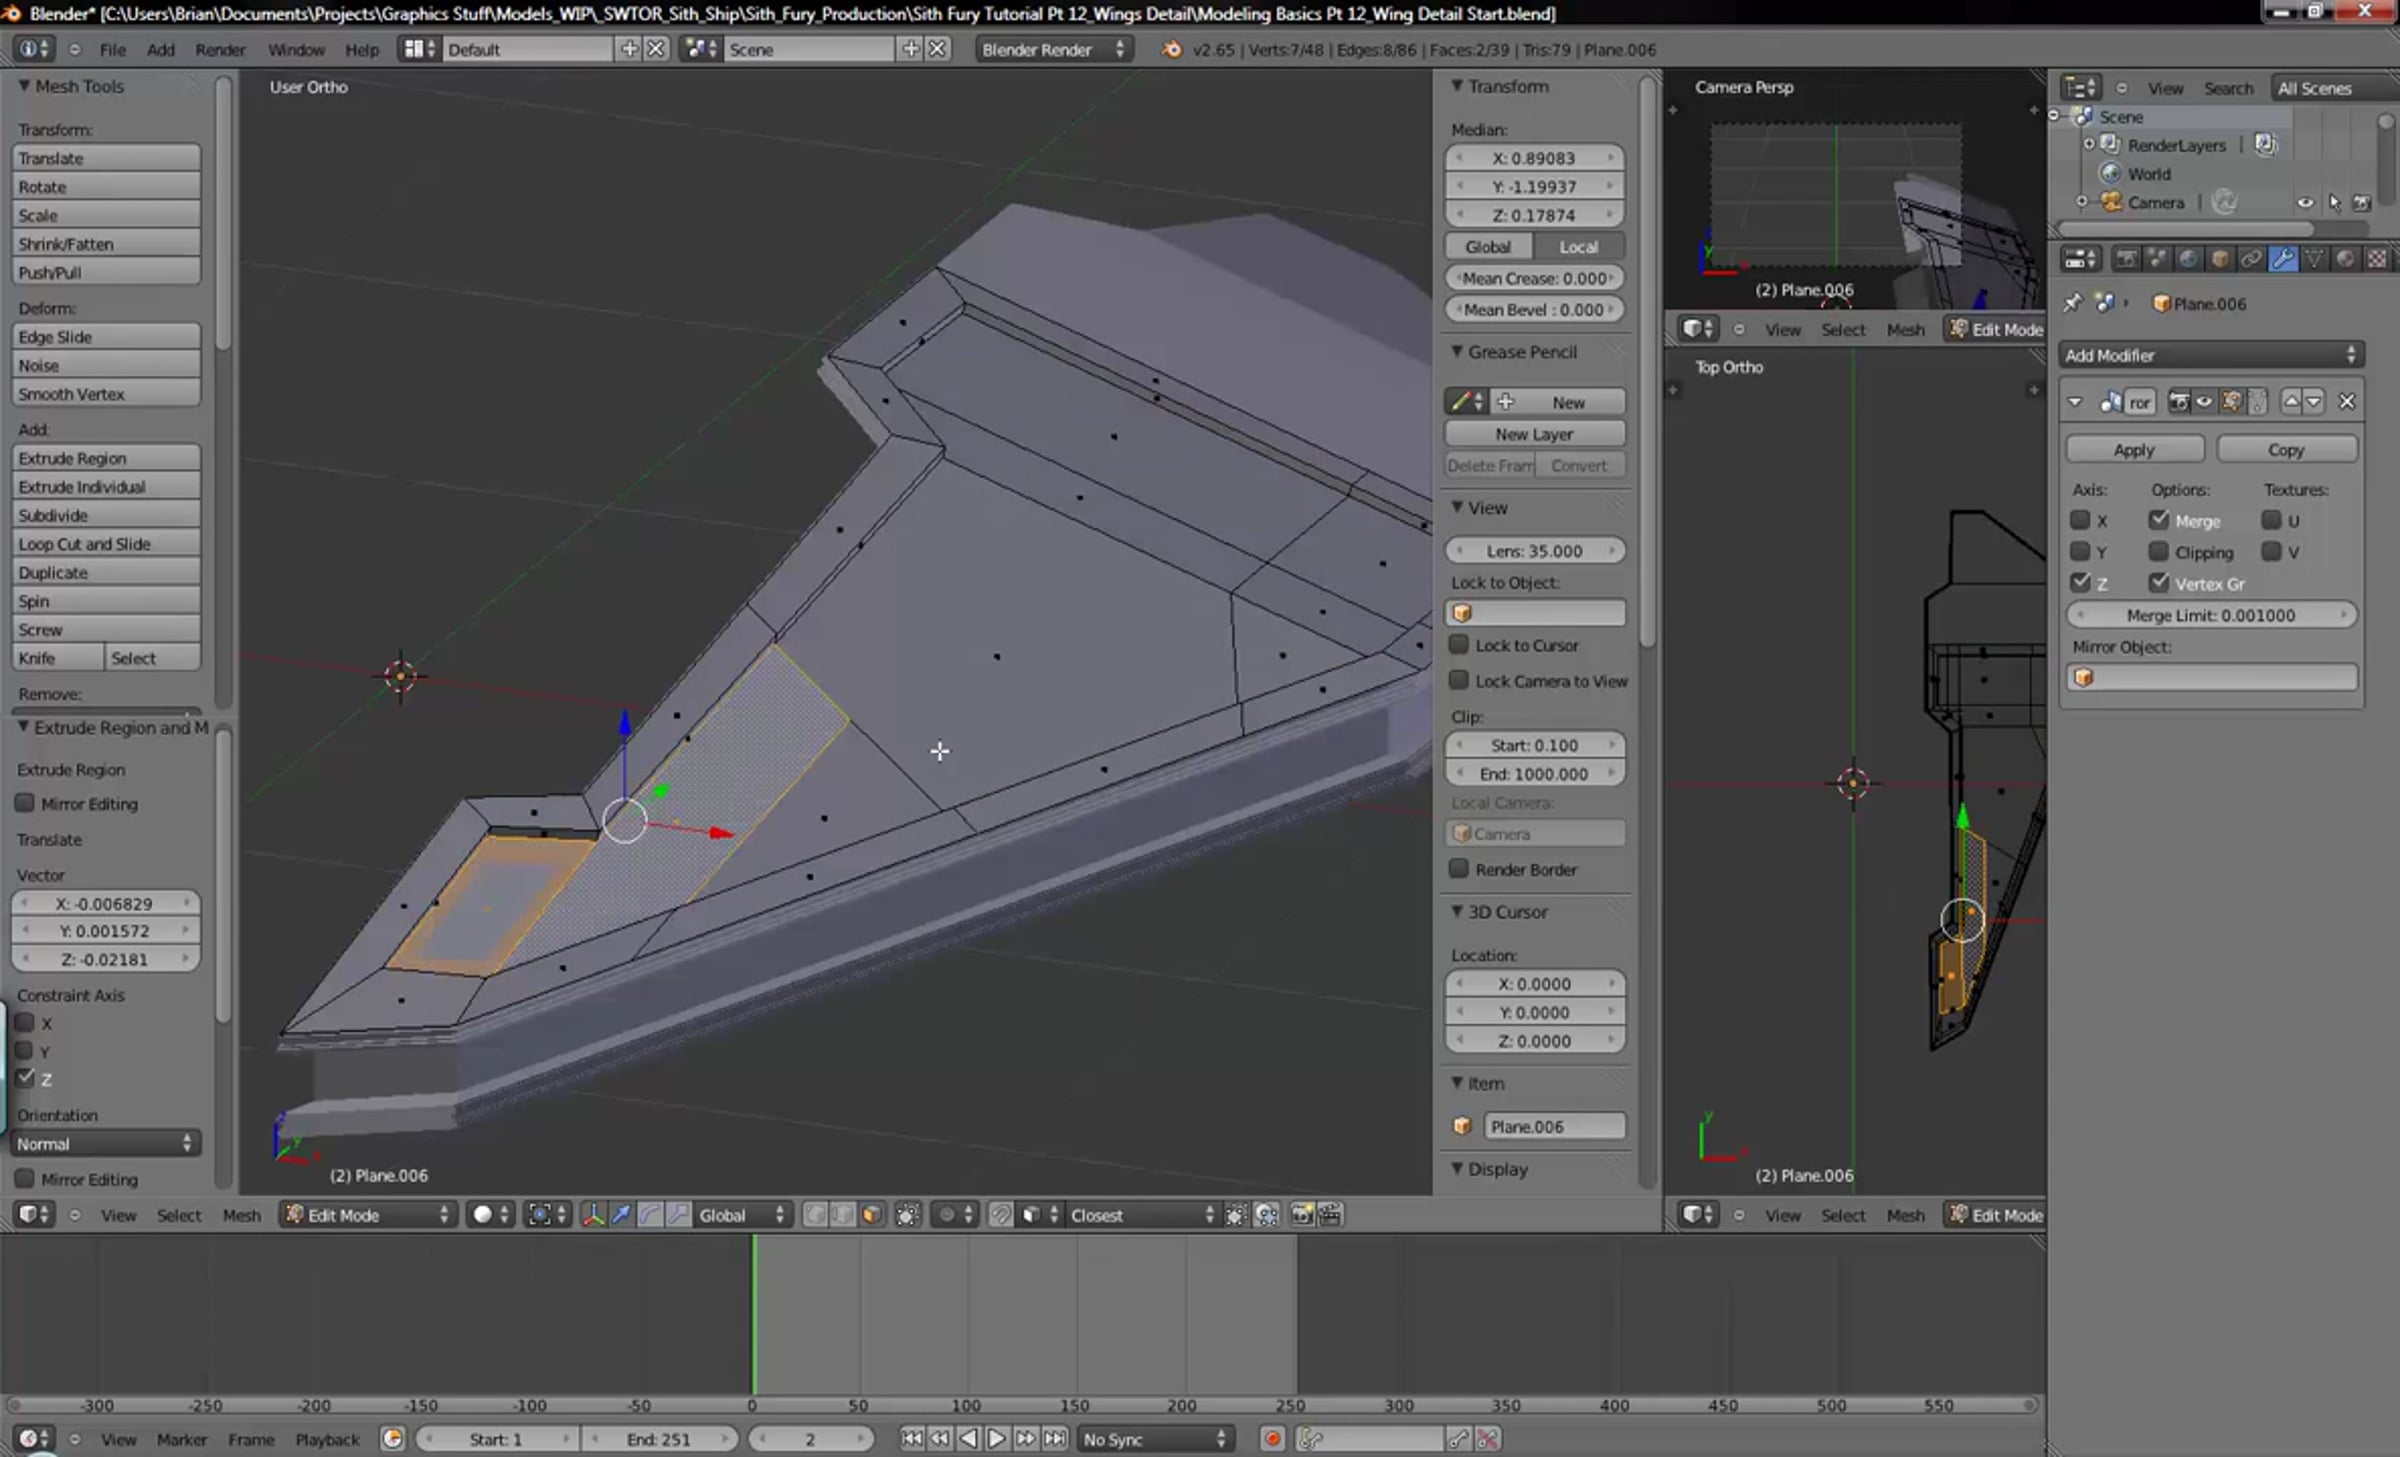Image resolution: width=2400 pixels, height=1457 pixels.
Task: Click the snap magnet icon
Action: coord(1001,1215)
